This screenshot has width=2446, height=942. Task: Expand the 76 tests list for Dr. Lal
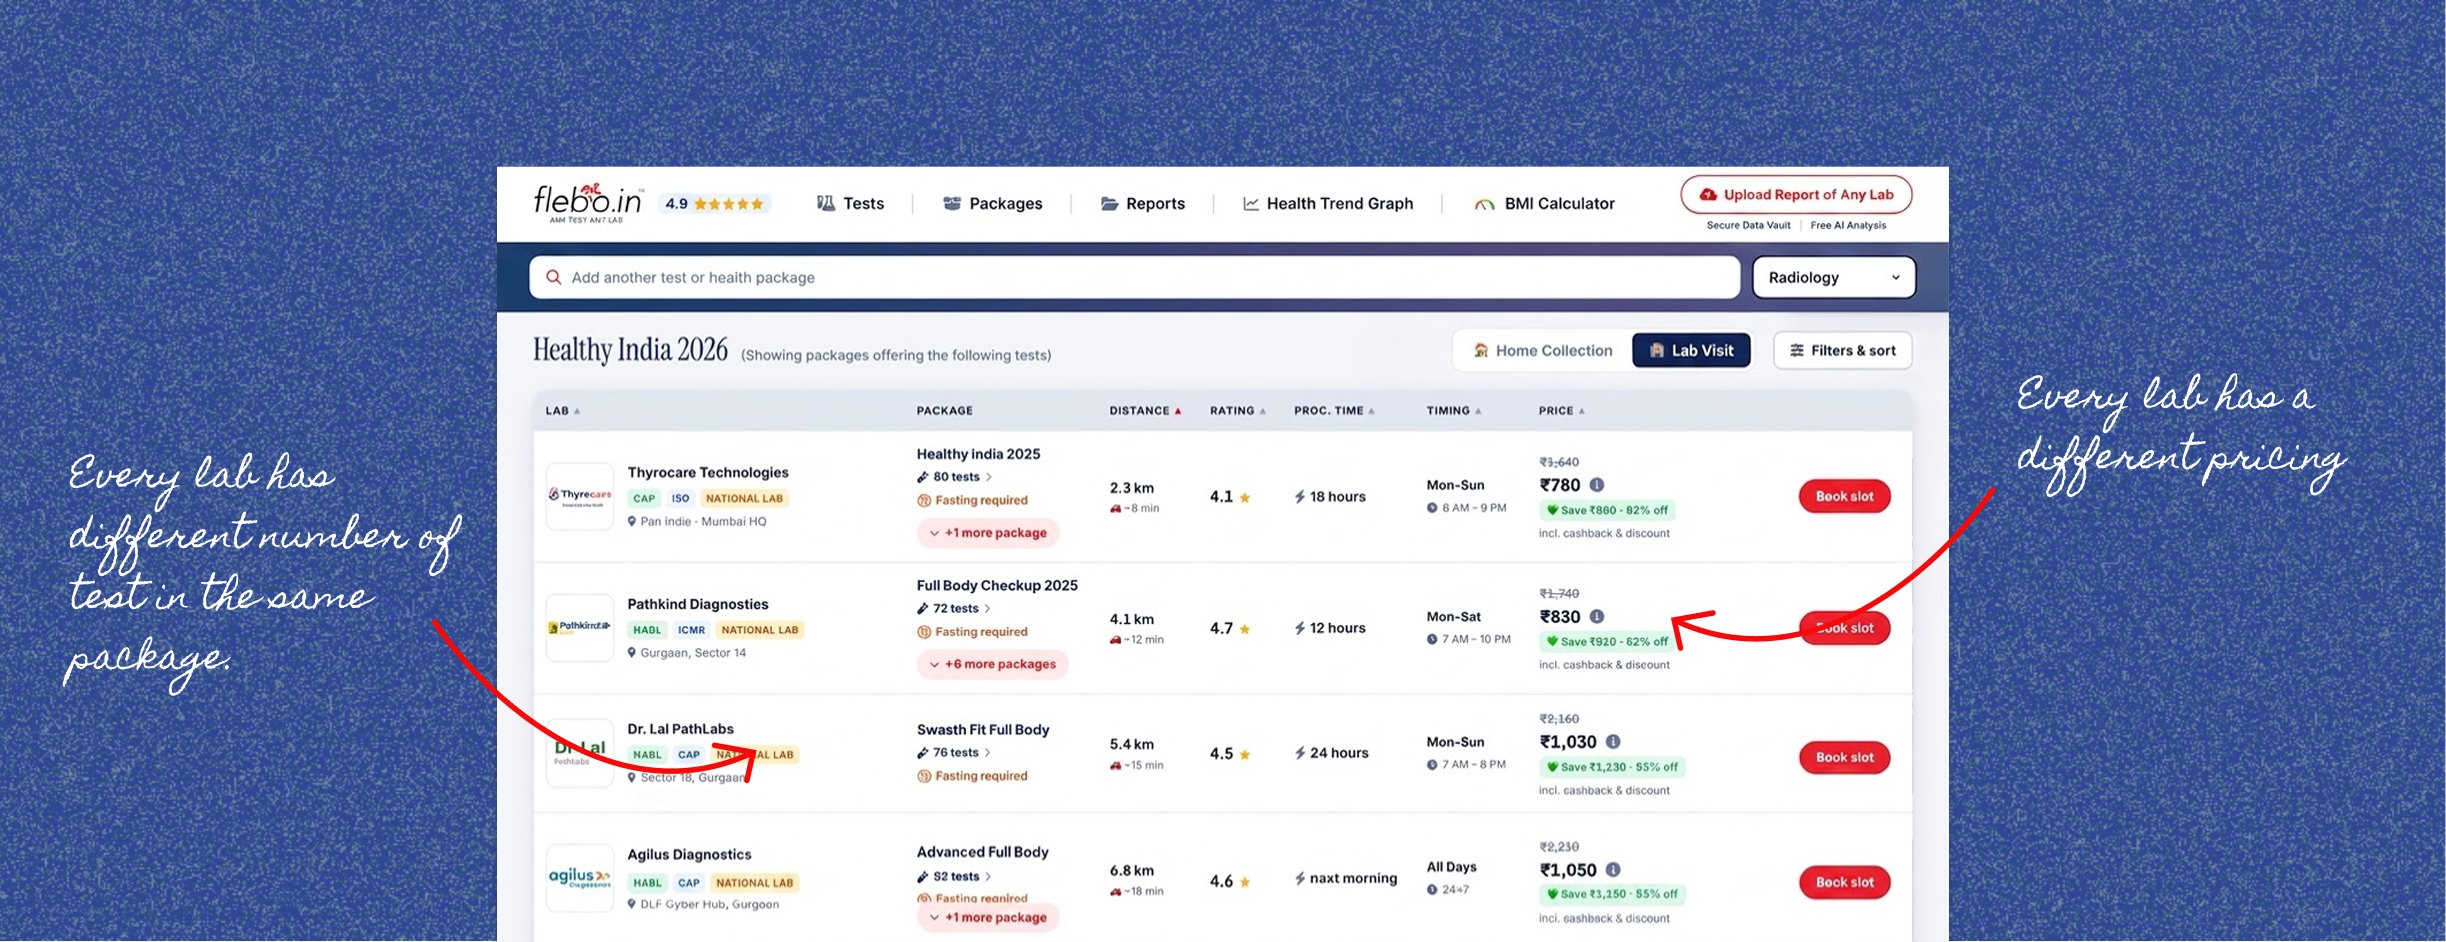tap(954, 753)
